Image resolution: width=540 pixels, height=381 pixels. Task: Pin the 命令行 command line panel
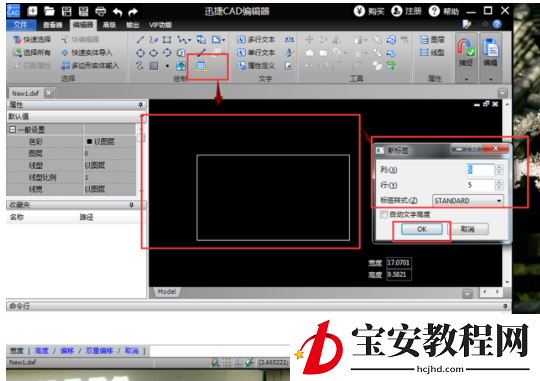coord(505,306)
